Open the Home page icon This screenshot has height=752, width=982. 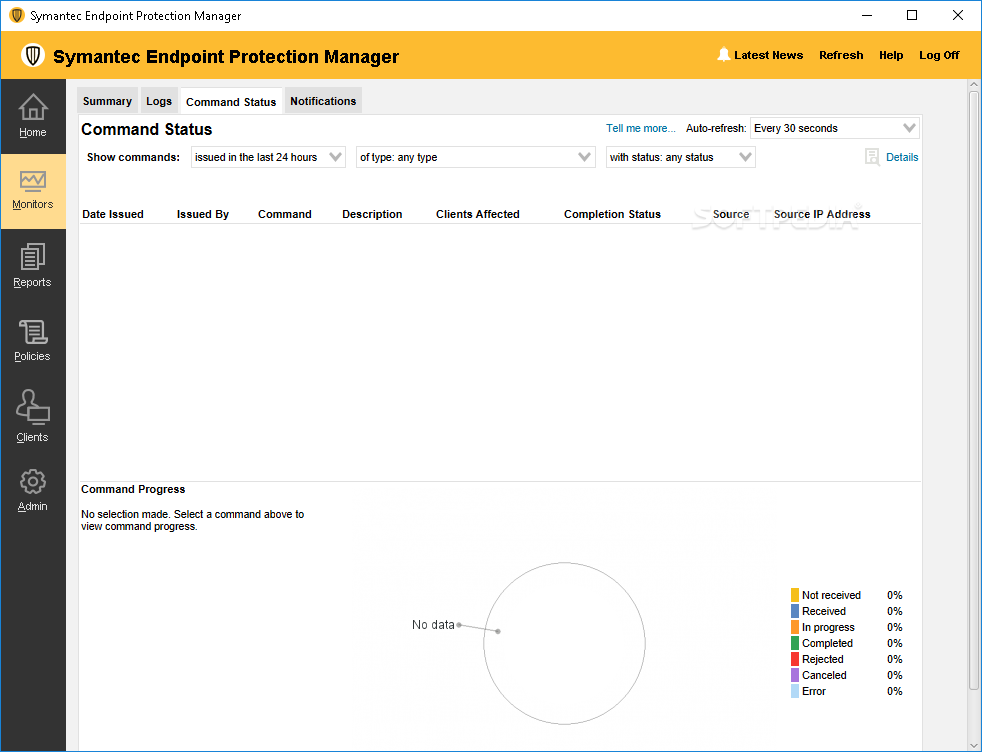pos(33,107)
